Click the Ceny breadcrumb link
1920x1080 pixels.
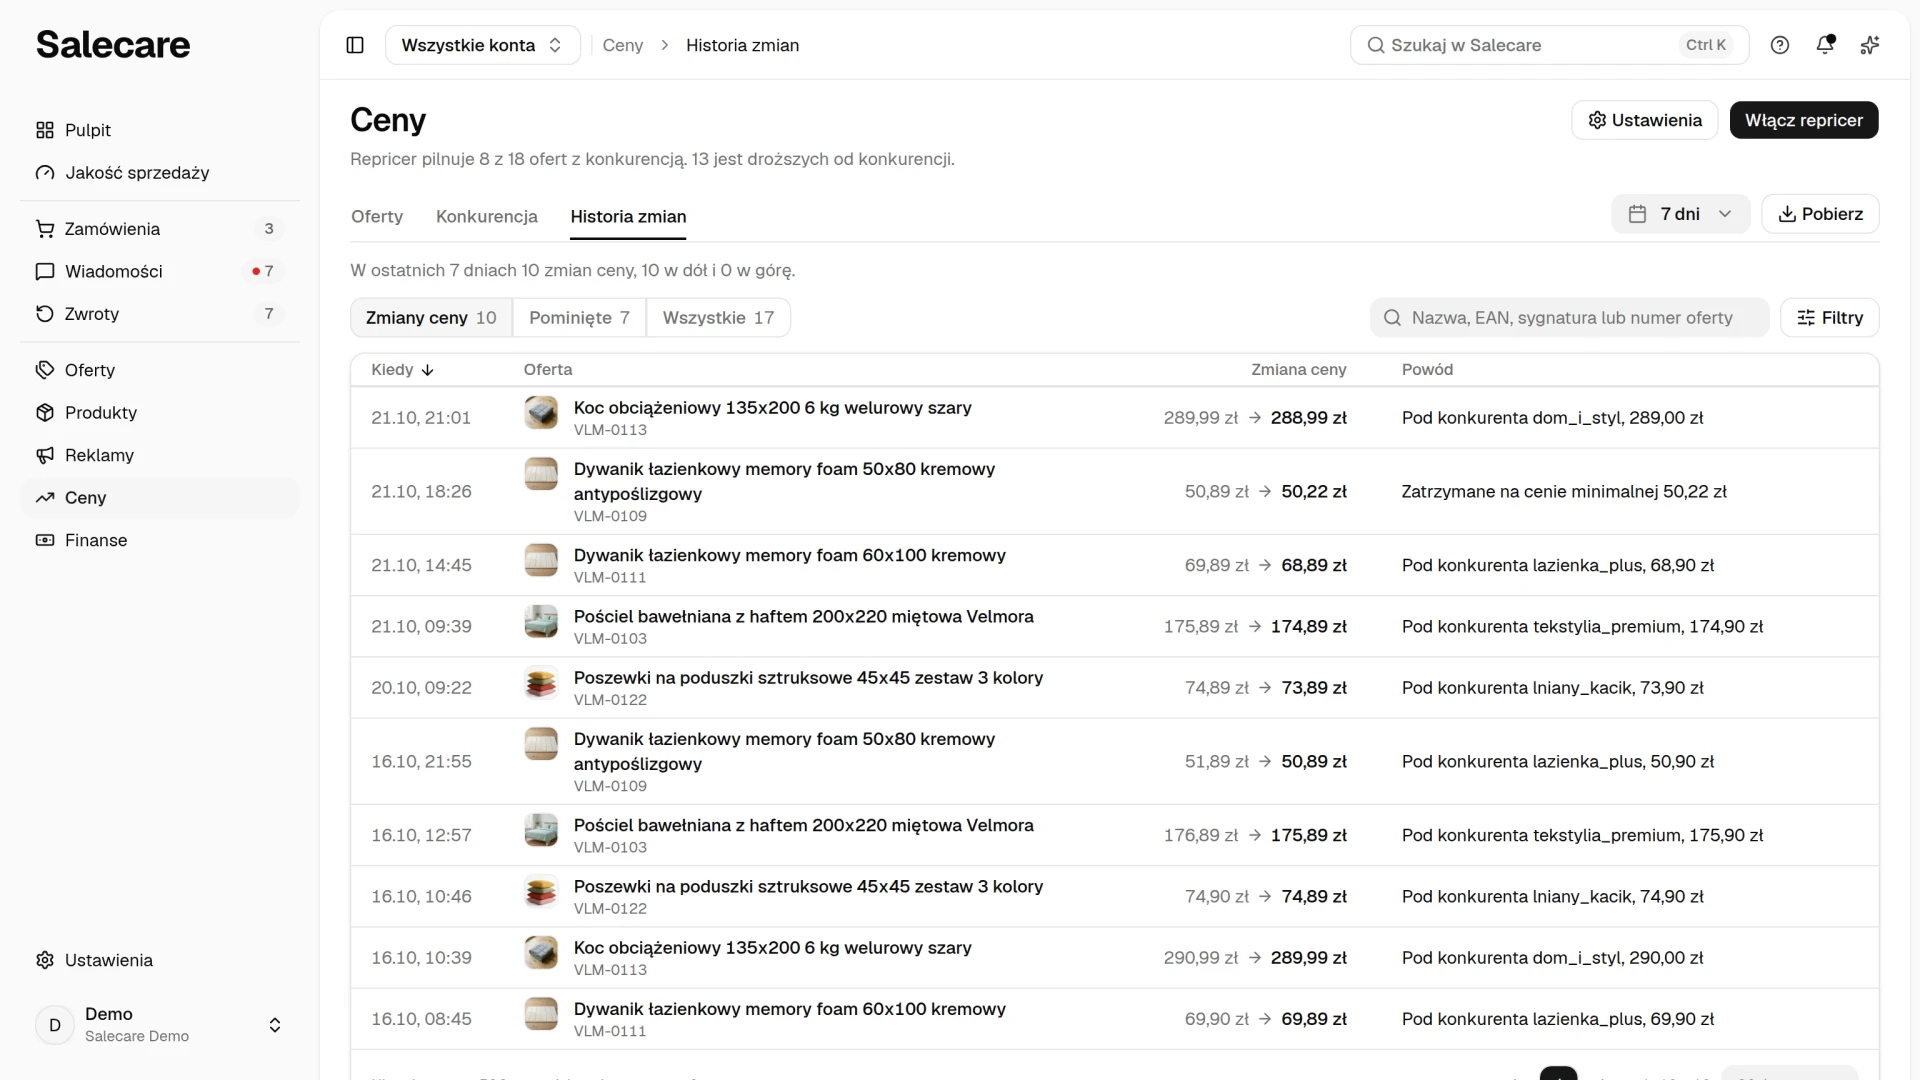point(623,45)
